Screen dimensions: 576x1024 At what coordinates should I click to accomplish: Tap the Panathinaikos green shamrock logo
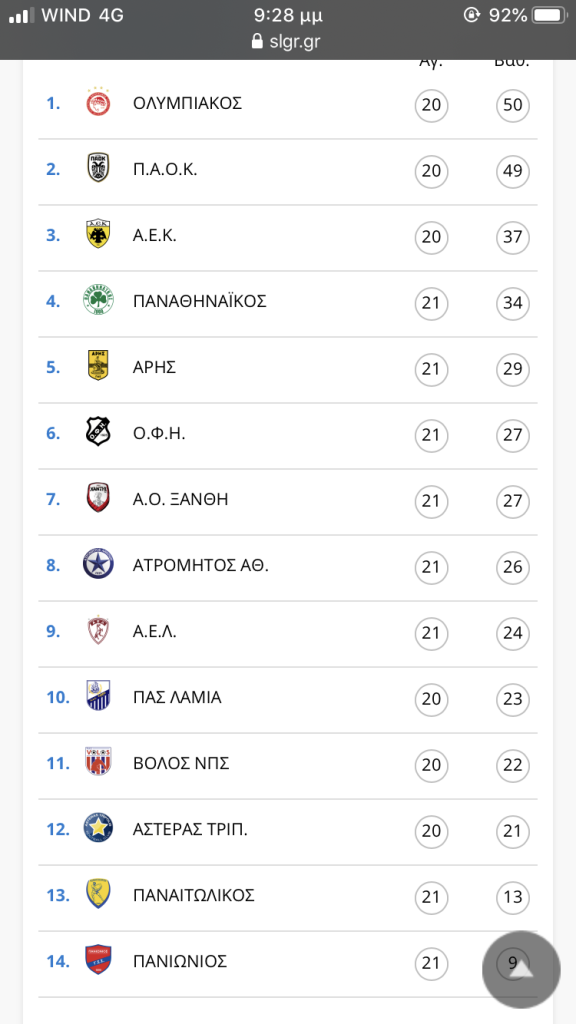[x=99, y=300]
